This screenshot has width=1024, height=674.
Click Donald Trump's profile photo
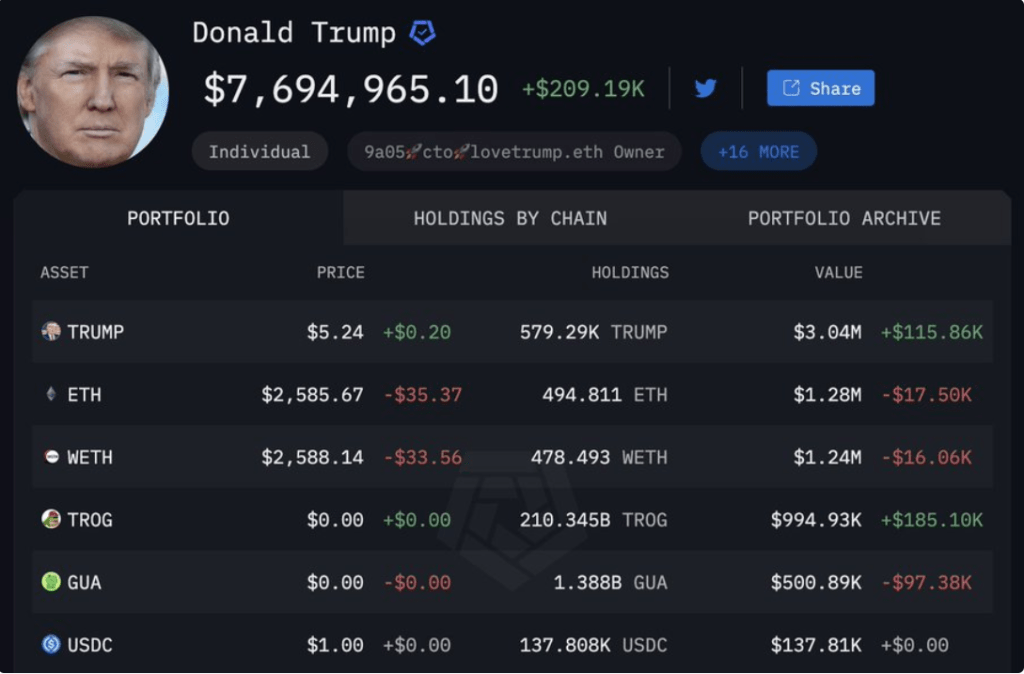(91, 90)
